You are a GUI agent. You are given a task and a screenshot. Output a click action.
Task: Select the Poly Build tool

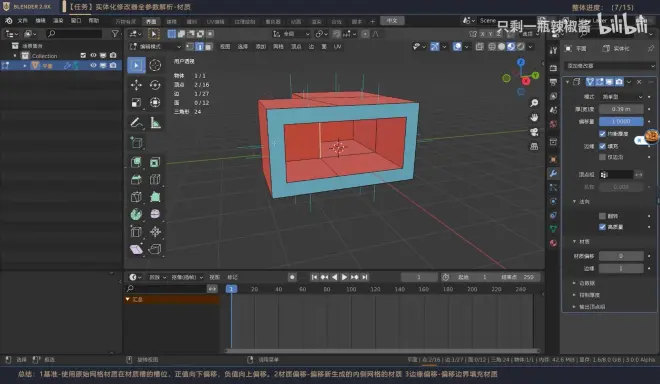pyautogui.click(x=155, y=197)
